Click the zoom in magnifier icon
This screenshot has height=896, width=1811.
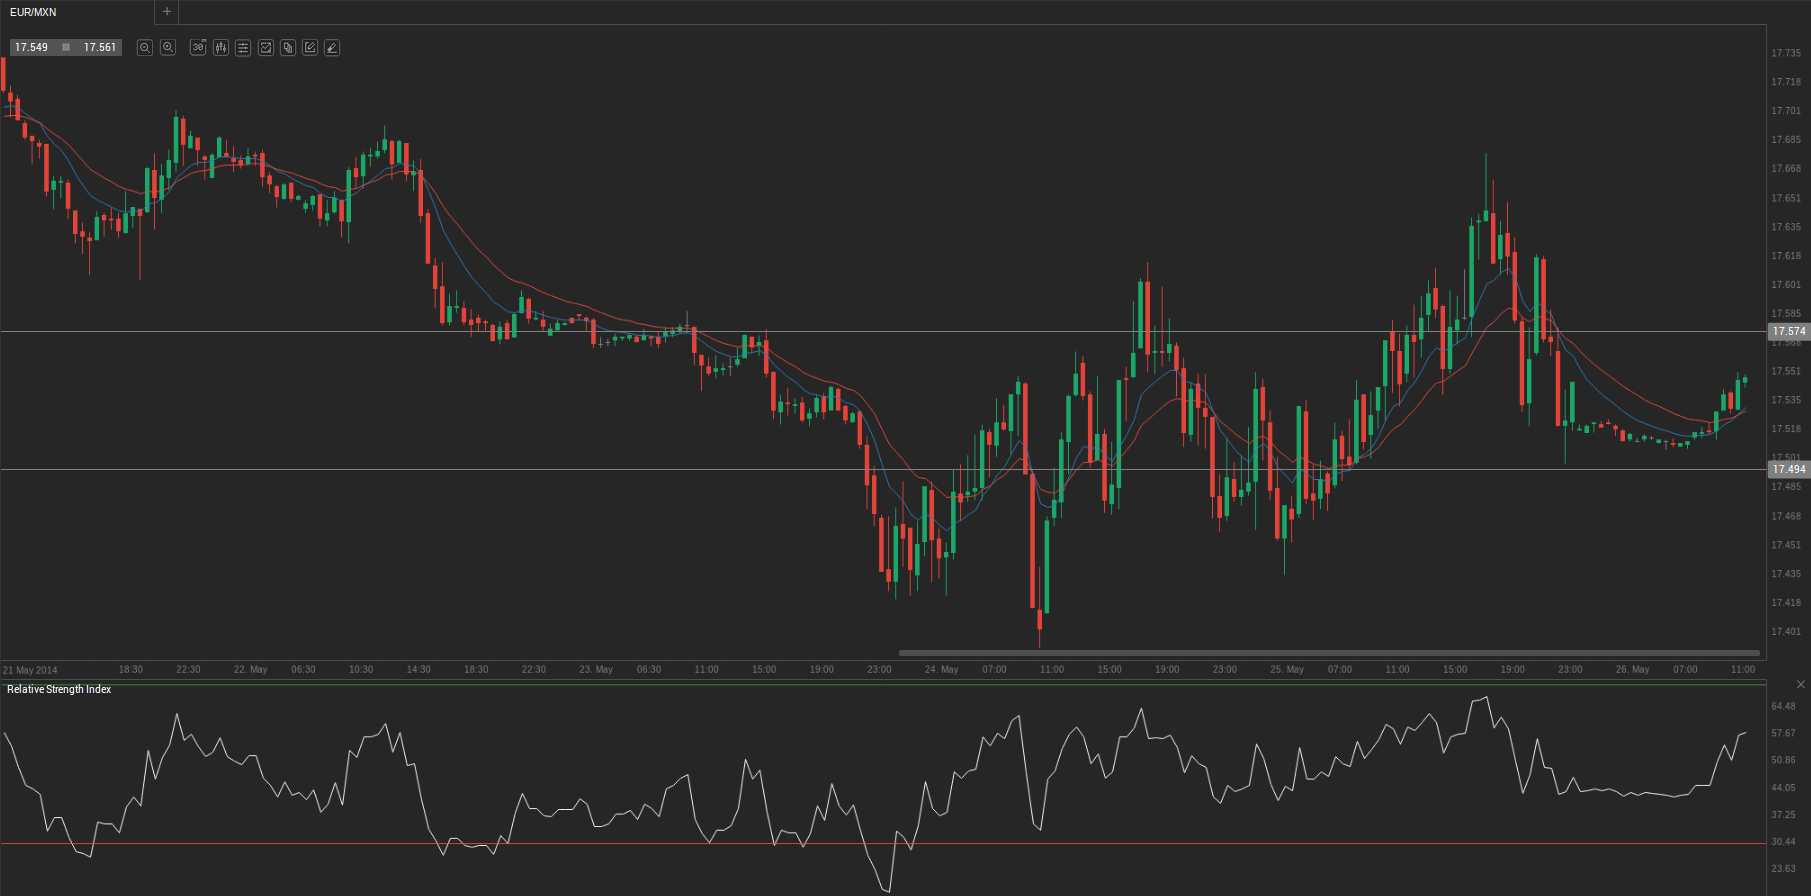[x=168, y=47]
